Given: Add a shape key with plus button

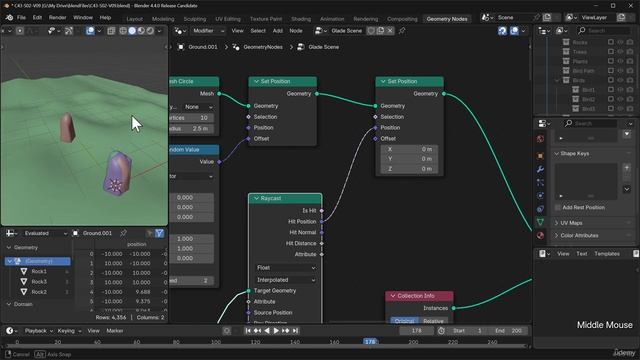Looking at the screenshot, I should pyautogui.click(x=627, y=168).
